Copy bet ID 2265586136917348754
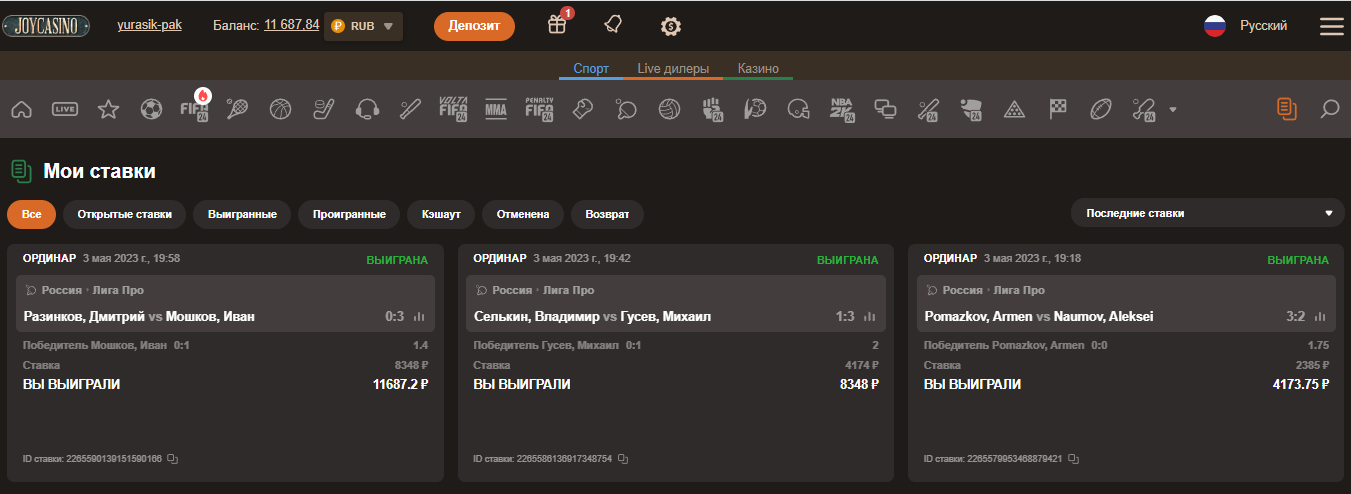Screen dimensions: 1351x494 [x=623, y=459]
